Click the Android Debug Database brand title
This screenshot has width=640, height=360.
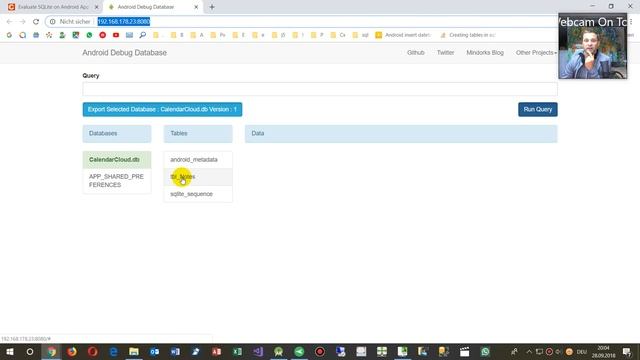pyautogui.click(x=124, y=53)
